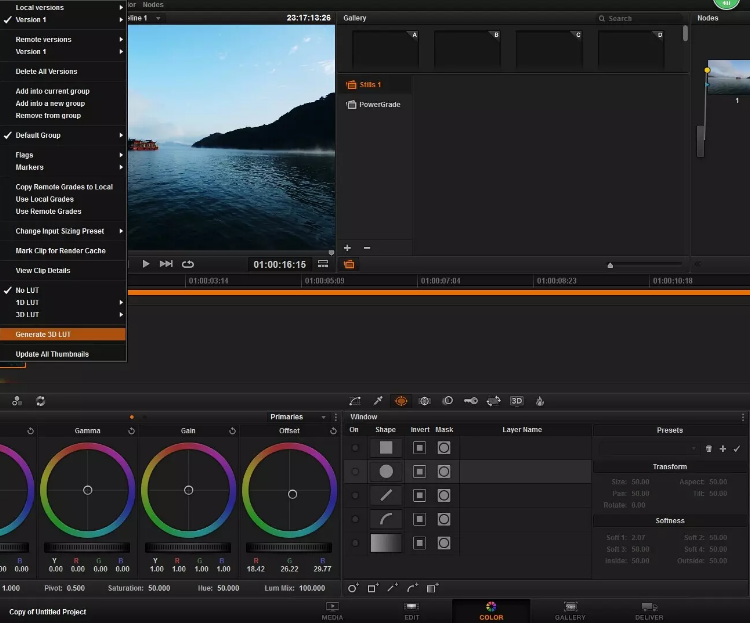This screenshot has height=623, width=750.
Task: Switch to the DELIVER page
Action: 649,611
